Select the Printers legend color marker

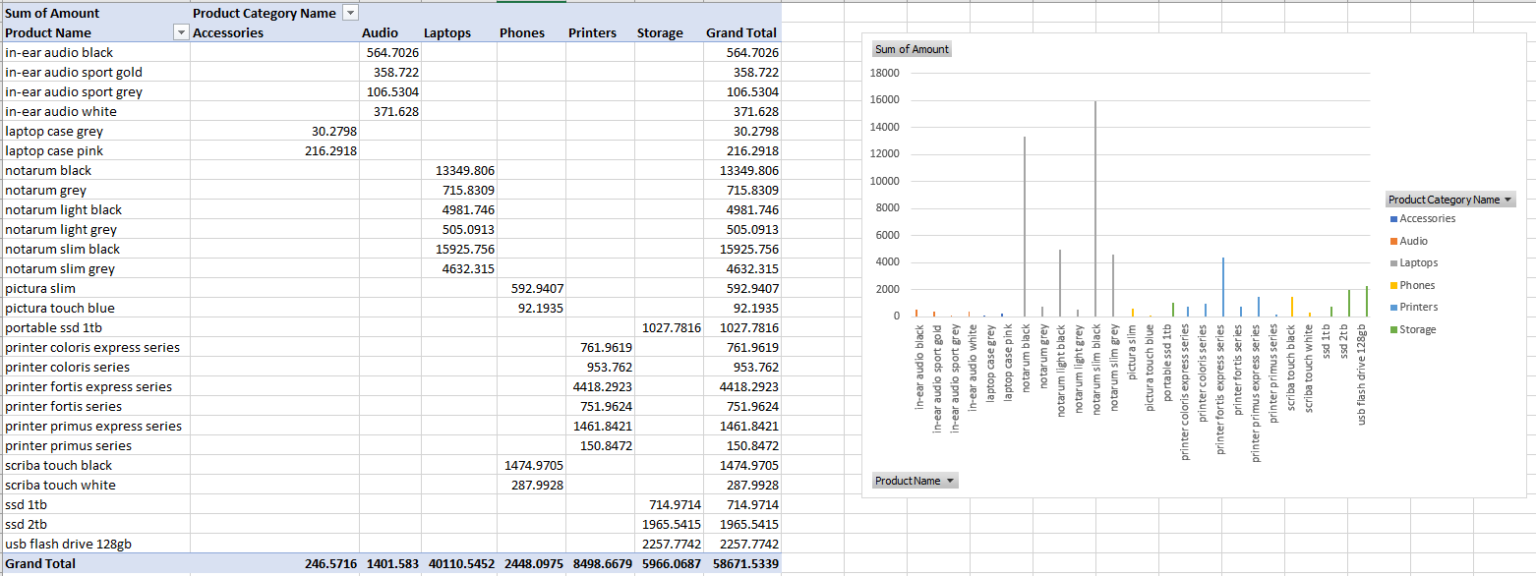point(1394,307)
